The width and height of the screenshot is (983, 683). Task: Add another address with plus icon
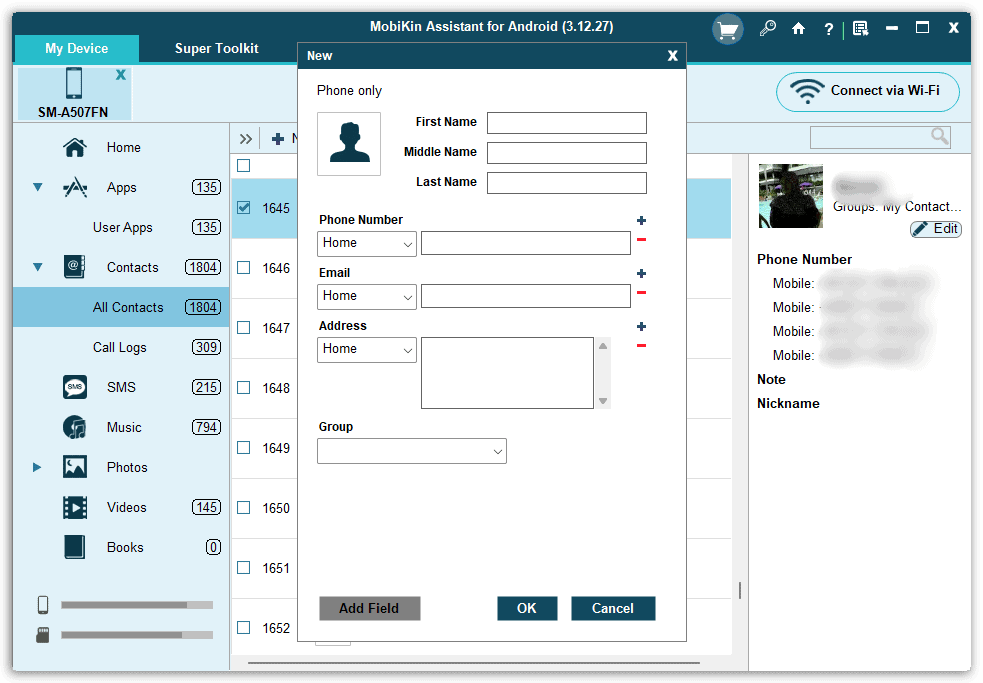pyautogui.click(x=641, y=326)
